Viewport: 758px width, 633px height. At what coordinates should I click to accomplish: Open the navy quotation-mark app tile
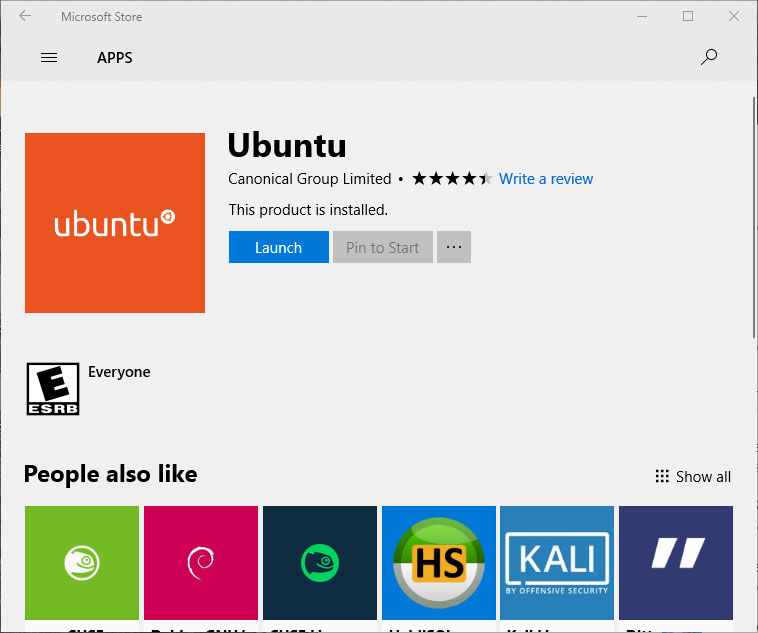(x=675, y=563)
